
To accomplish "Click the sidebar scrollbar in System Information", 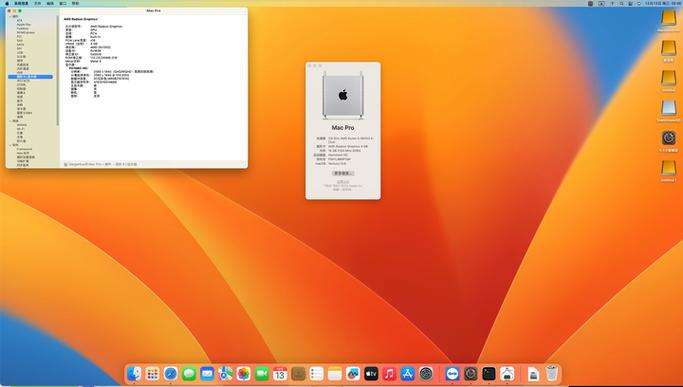I will [57, 70].
